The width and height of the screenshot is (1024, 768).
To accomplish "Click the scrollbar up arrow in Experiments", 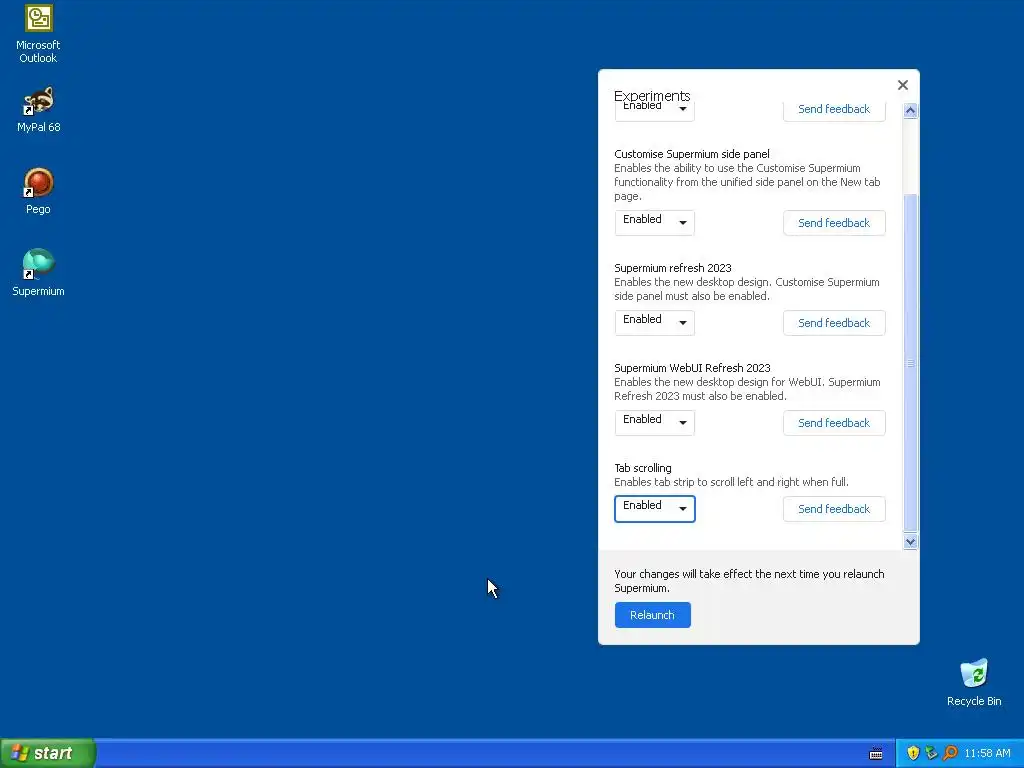I will (910, 111).
